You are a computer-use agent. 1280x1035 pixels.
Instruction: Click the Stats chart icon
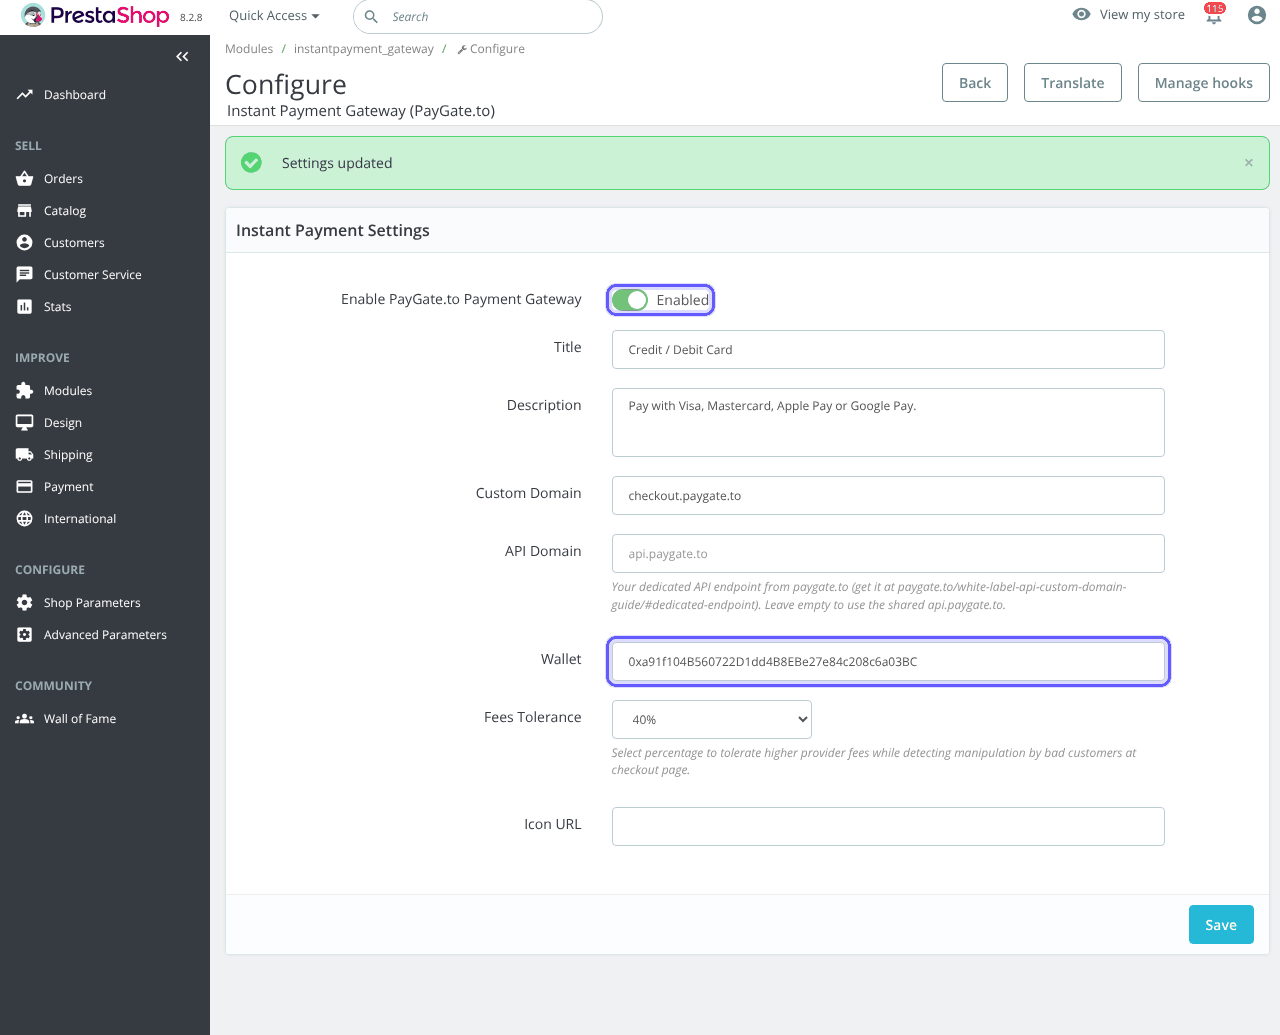[25, 307]
